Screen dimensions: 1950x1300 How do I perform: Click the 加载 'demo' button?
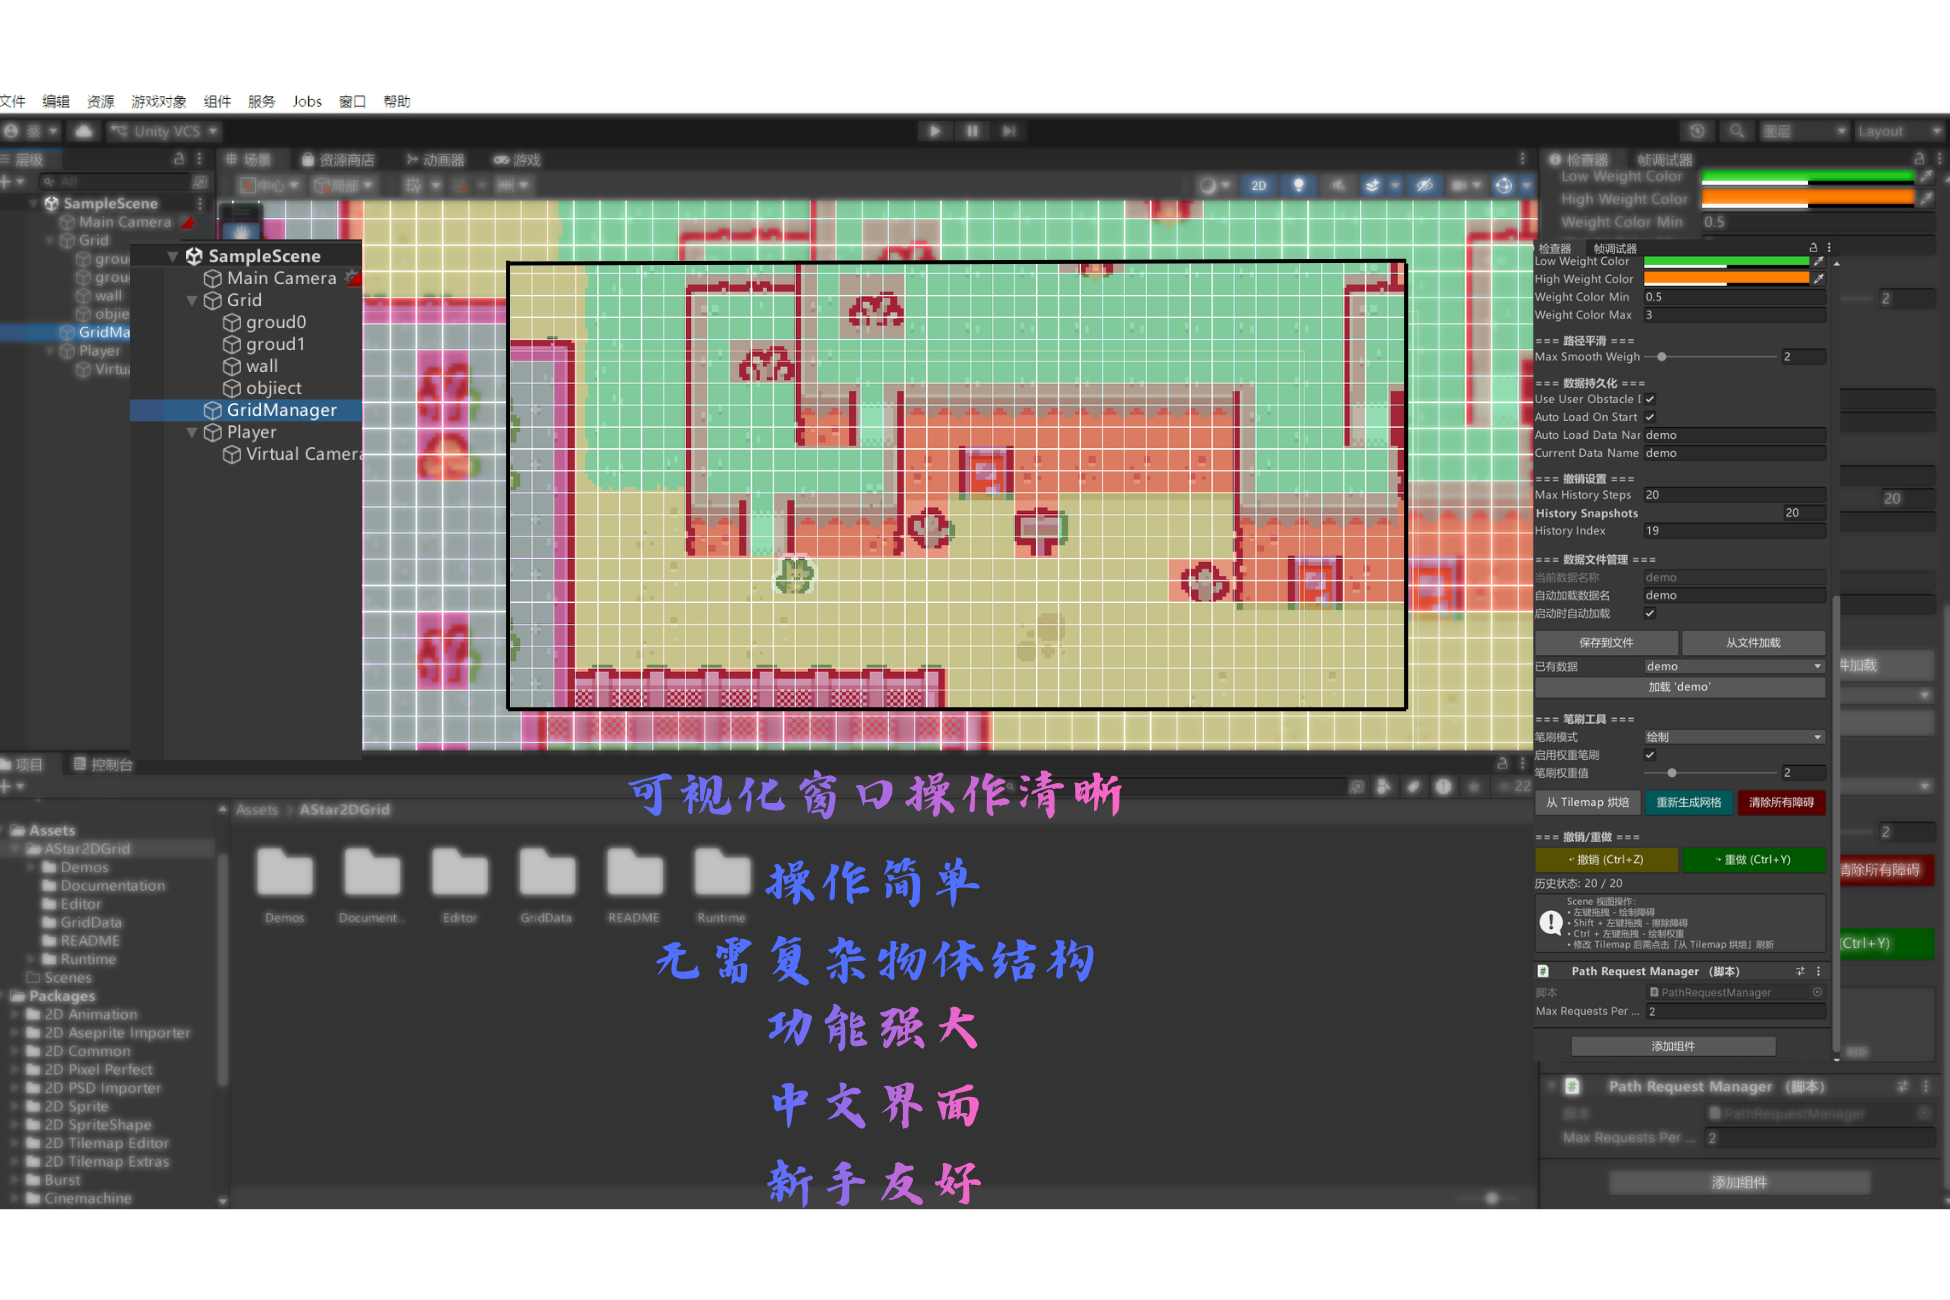[x=1680, y=687]
